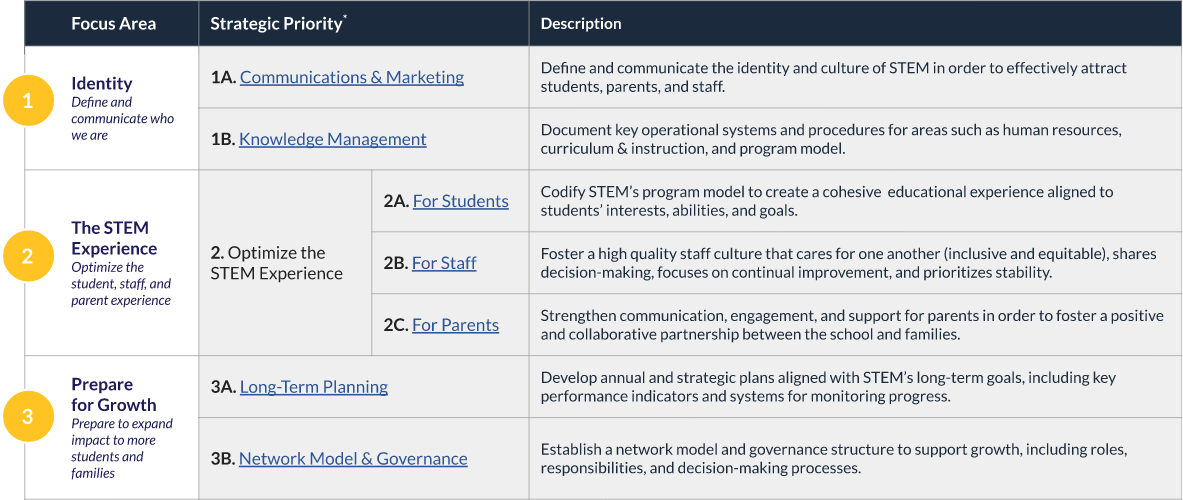Go to the Long-Term Planning link

(x=313, y=386)
